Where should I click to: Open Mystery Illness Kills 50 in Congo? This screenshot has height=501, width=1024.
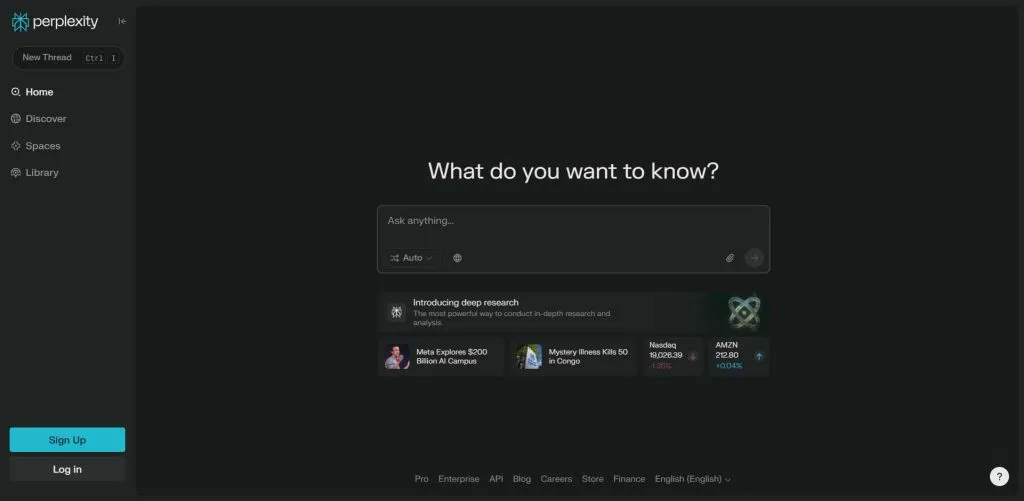573,357
